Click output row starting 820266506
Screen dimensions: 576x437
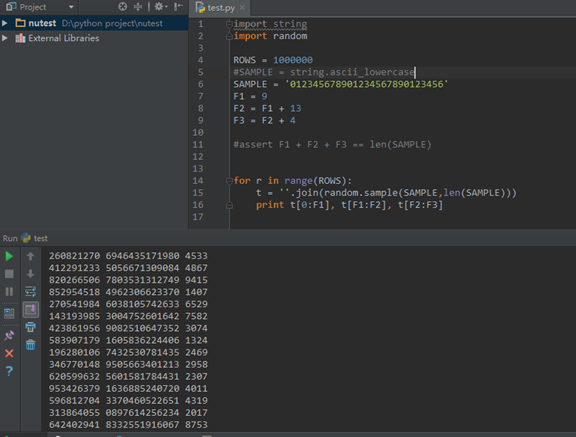pyautogui.click(x=128, y=280)
